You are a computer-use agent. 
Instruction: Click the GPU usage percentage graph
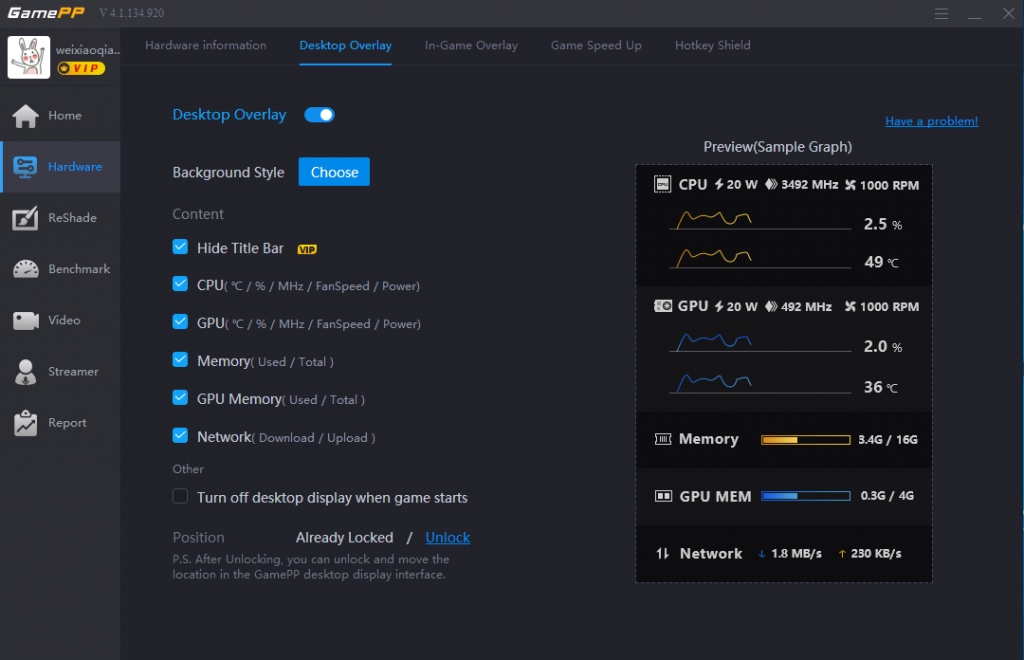tap(760, 343)
